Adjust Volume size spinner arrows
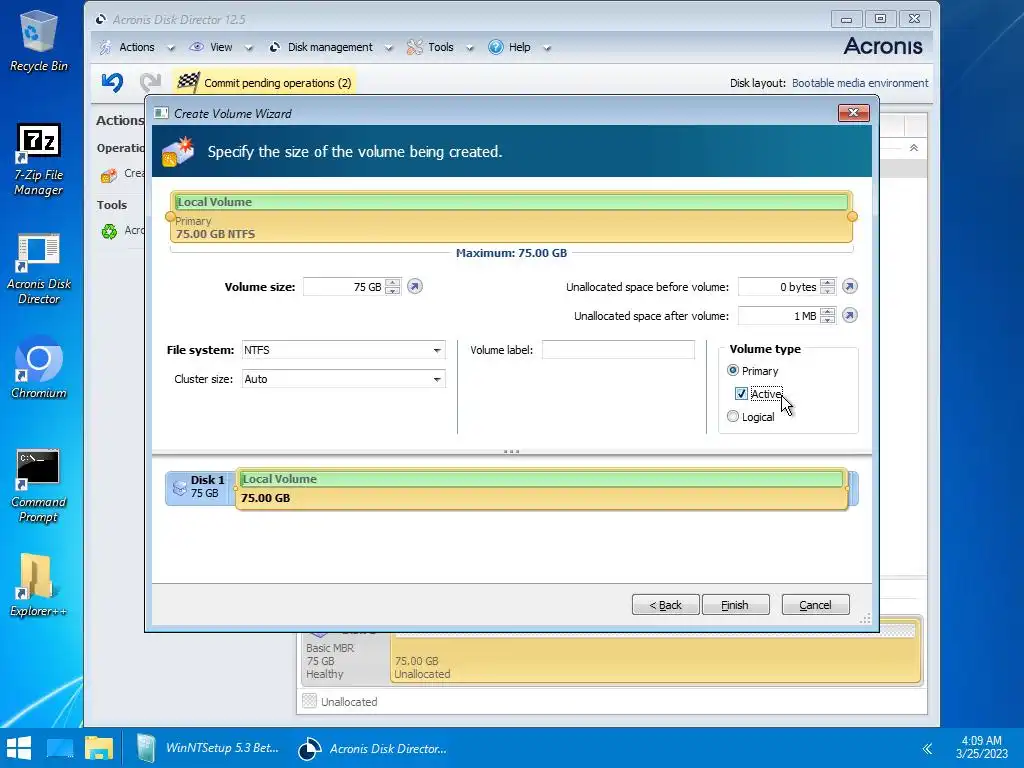Screen dimensions: 1024x768 392,287
